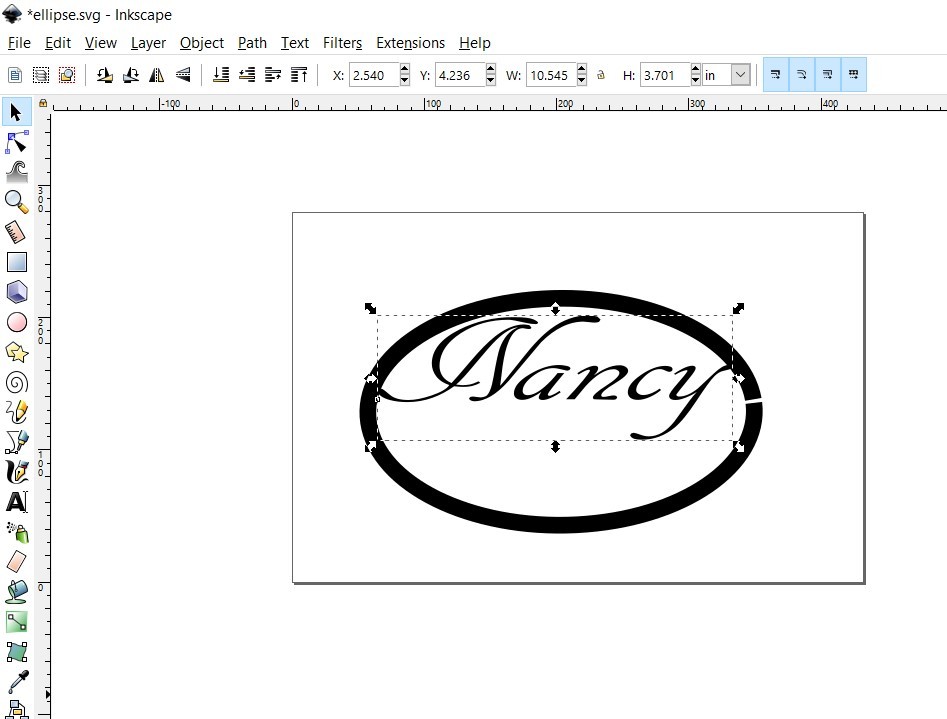The image size is (947, 719).
Task: Click Deselect icon in toolbar
Action: pyautogui.click(x=66, y=75)
